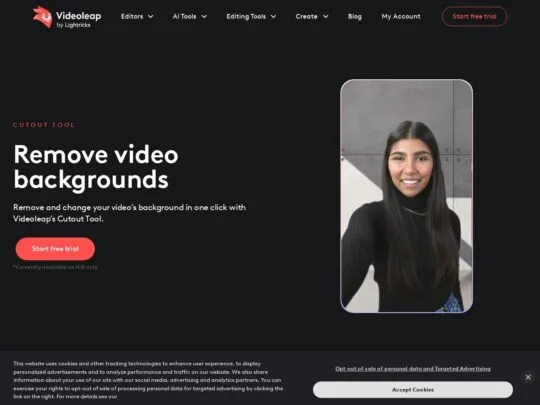The image size is (540, 405).
Task: Click the phone preview video thumbnail
Action: [406, 196]
